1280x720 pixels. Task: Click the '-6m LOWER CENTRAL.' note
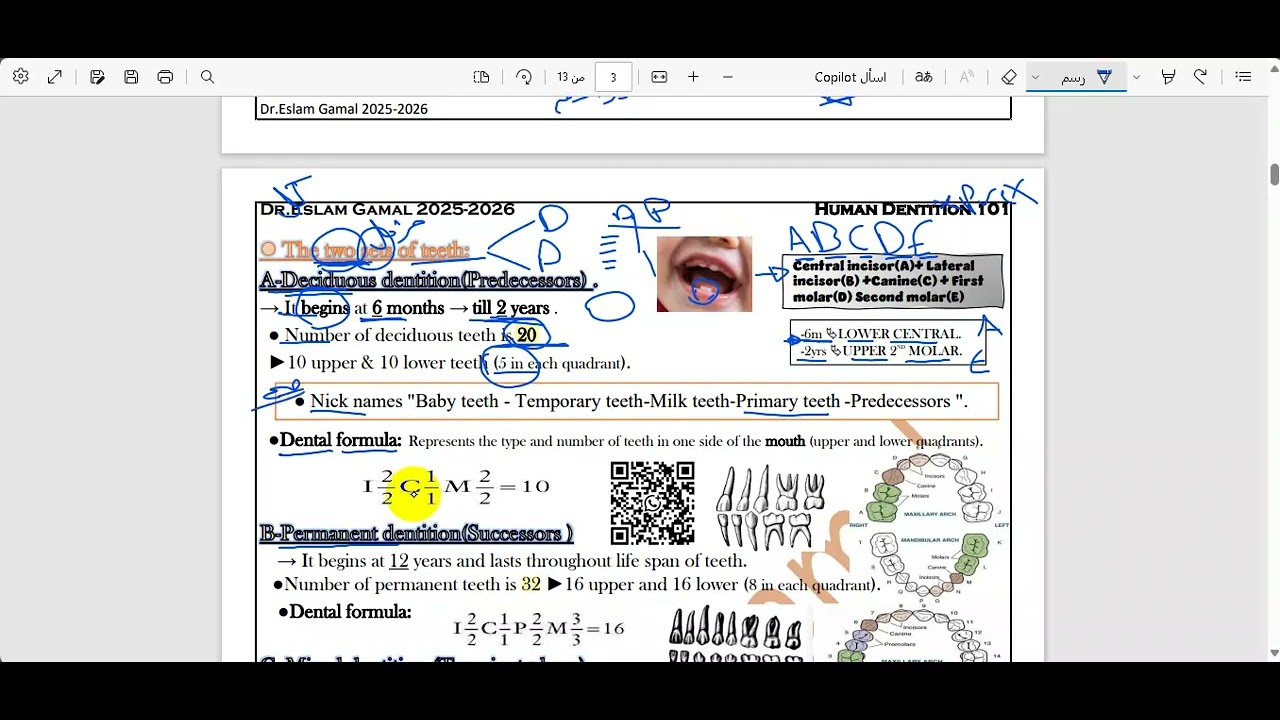click(x=882, y=334)
